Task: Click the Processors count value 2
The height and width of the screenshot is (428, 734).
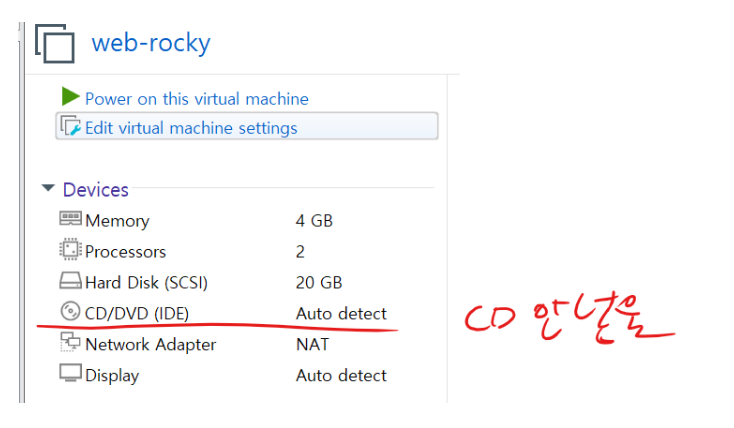Action: [x=301, y=252]
